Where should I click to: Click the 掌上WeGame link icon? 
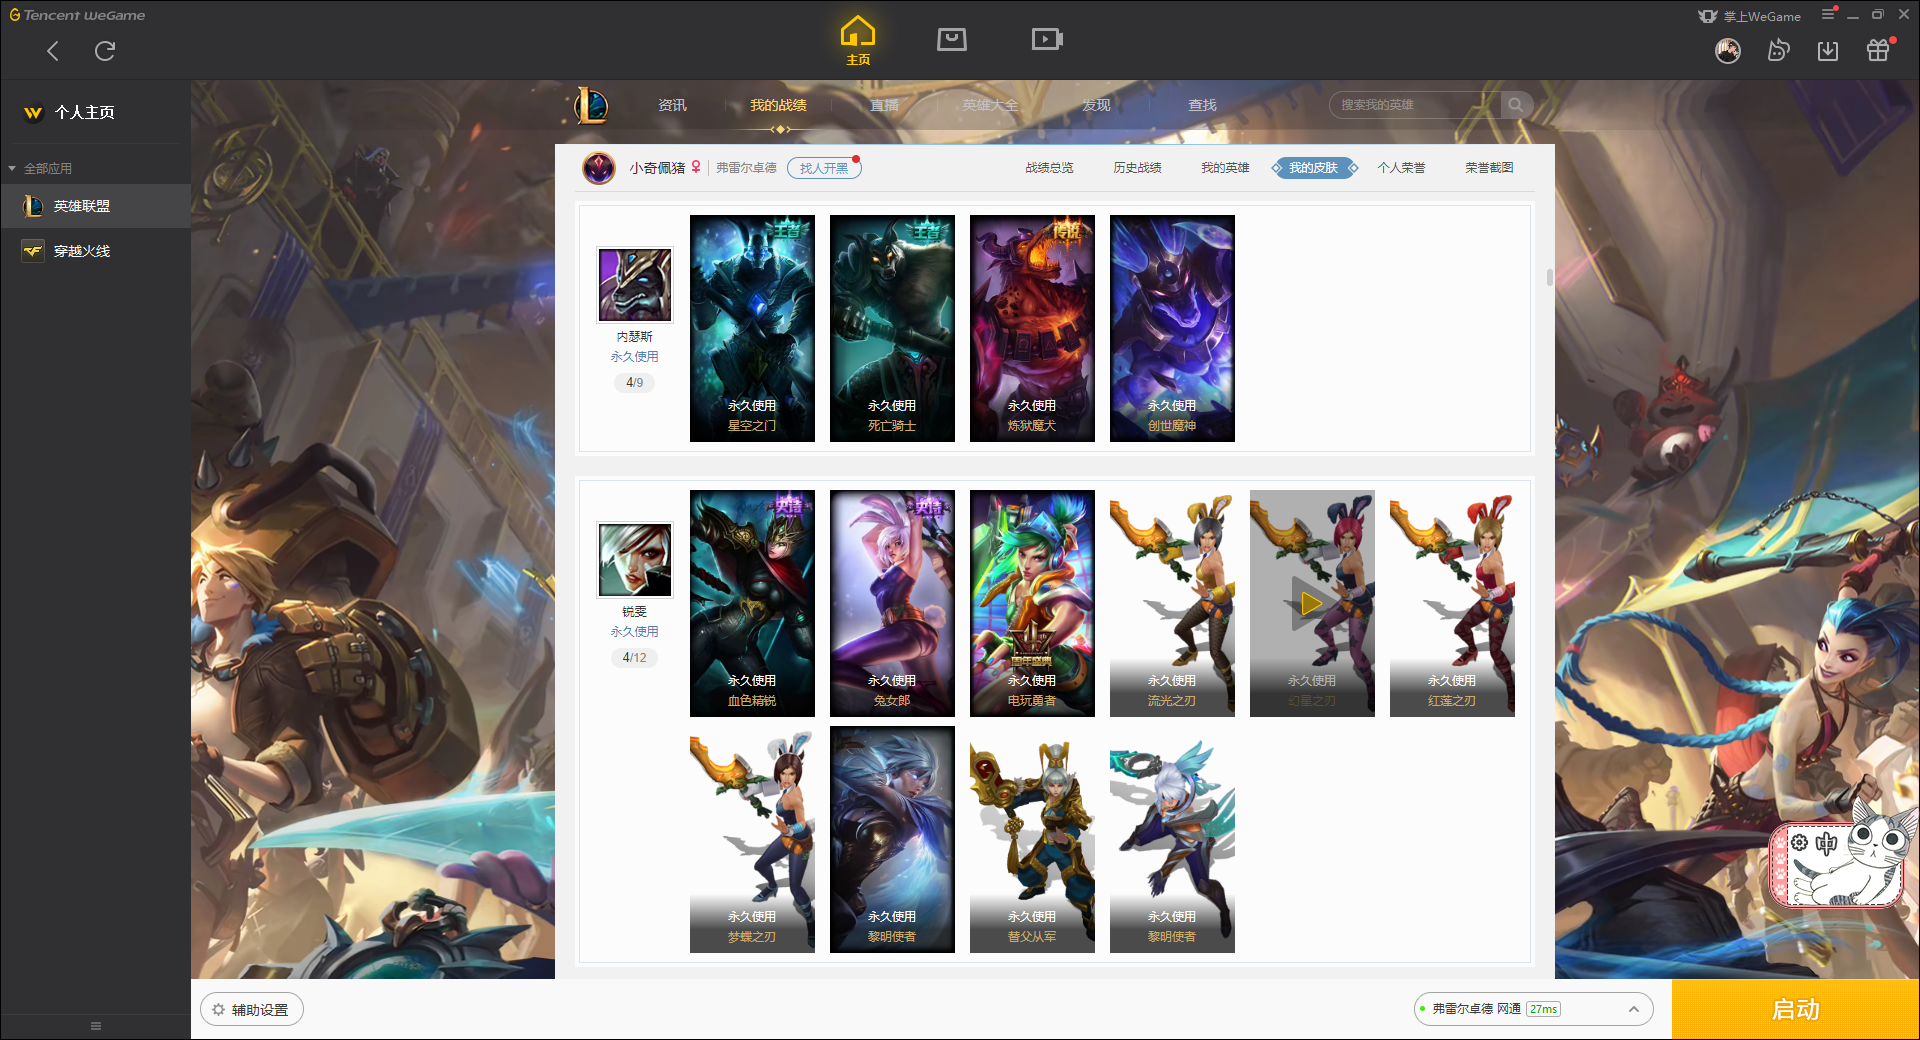pos(1750,16)
